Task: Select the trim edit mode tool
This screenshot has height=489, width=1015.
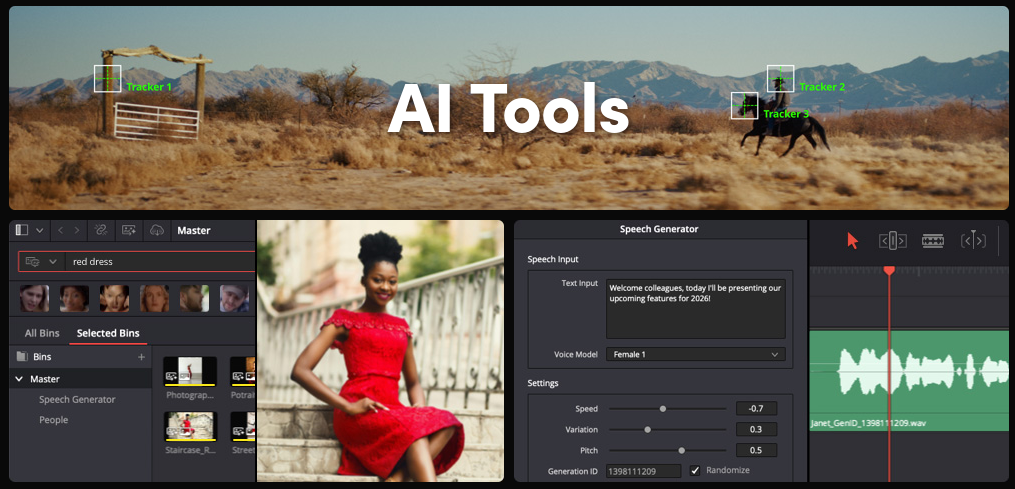Action: 893,241
